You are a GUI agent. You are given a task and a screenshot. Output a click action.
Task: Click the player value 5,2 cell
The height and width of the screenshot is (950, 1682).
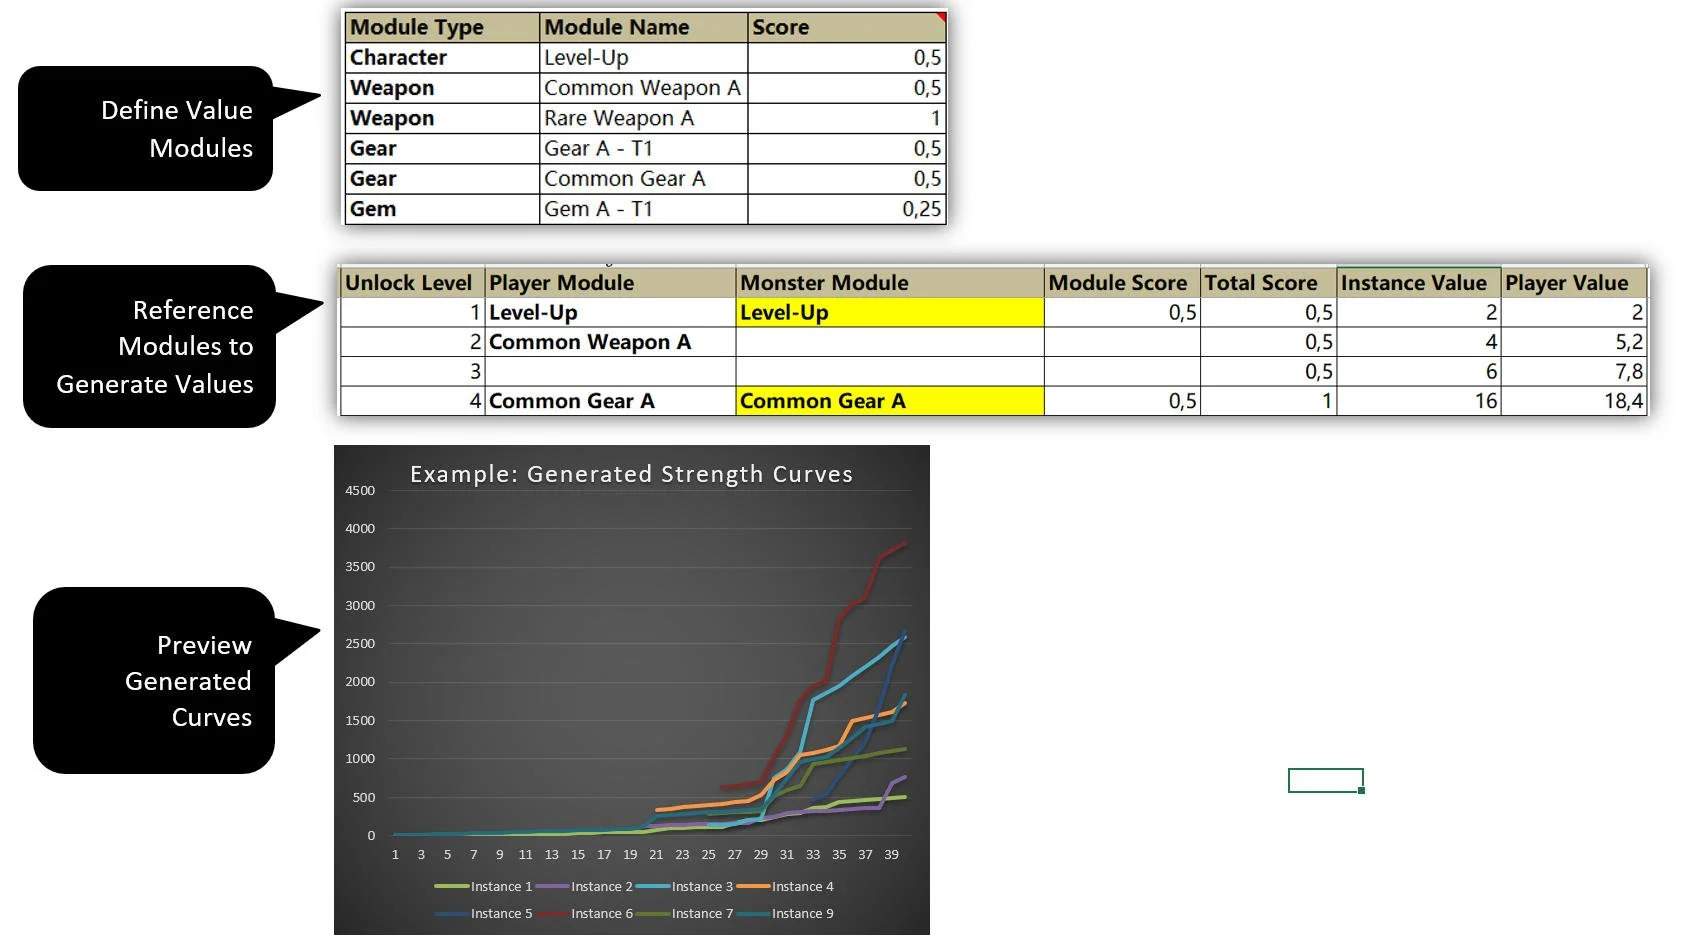(x=1574, y=342)
